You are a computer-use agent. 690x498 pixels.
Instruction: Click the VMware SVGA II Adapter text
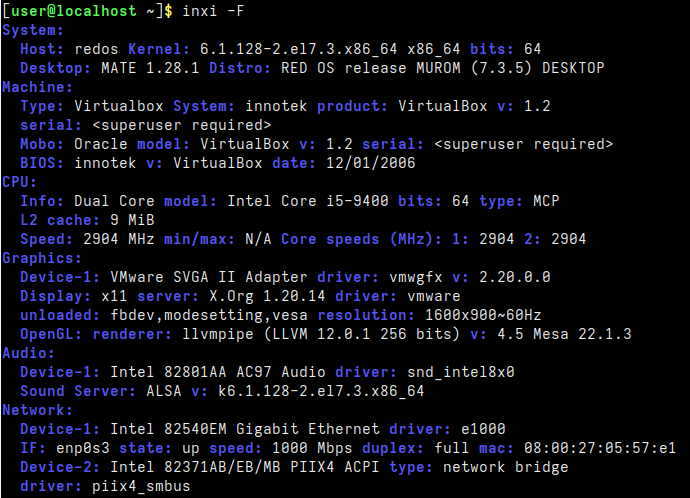(209, 277)
